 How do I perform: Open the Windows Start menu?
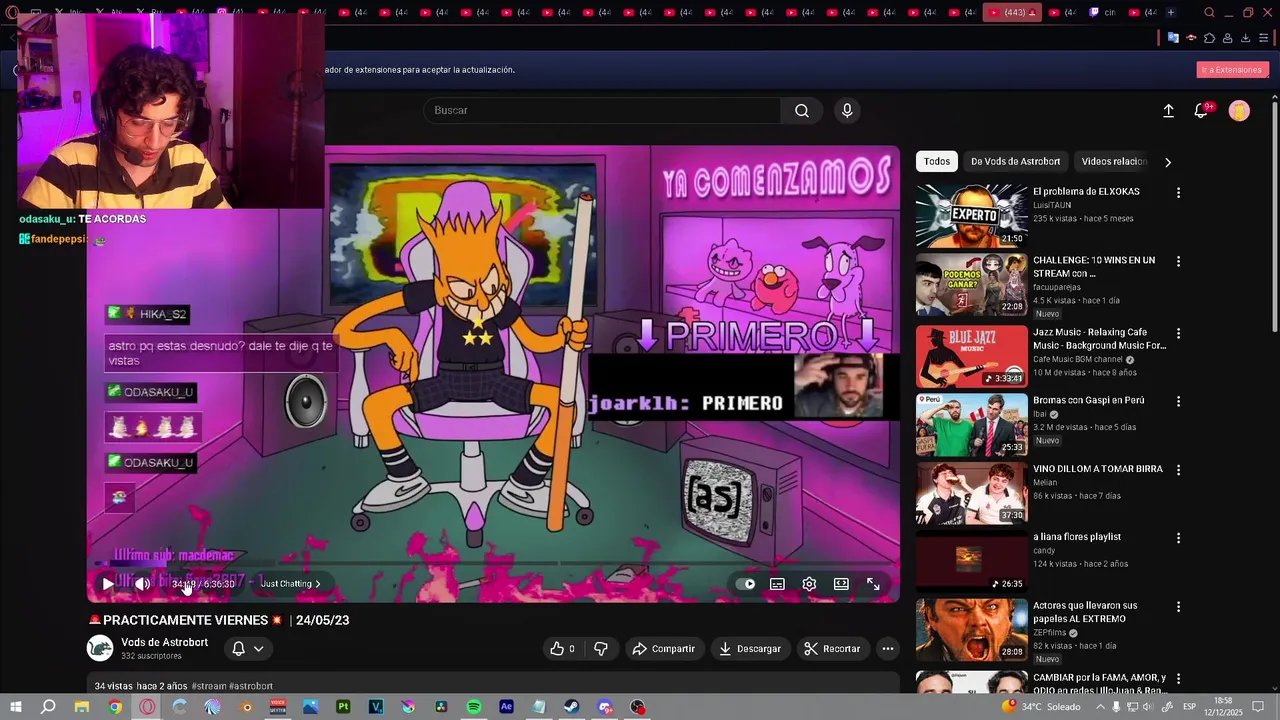(16, 707)
